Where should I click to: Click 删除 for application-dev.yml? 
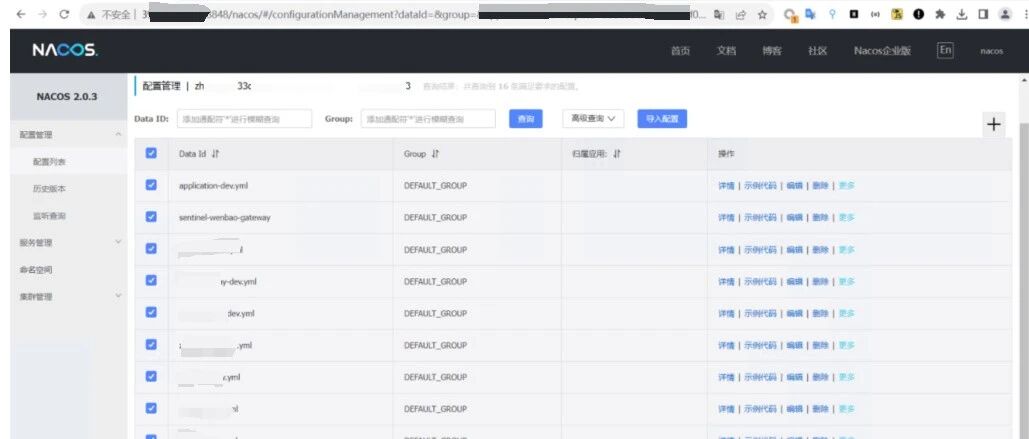pos(820,186)
